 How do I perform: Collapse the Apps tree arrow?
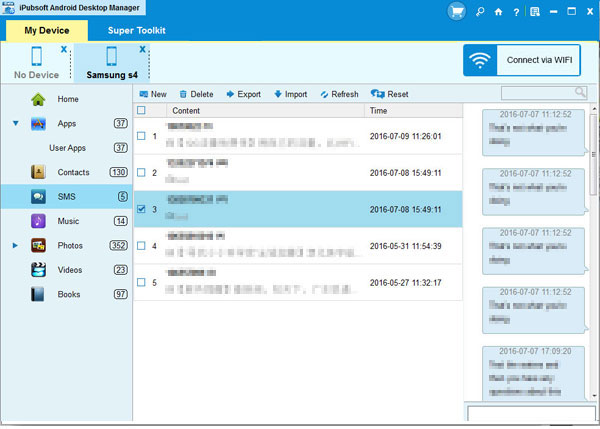(x=15, y=124)
